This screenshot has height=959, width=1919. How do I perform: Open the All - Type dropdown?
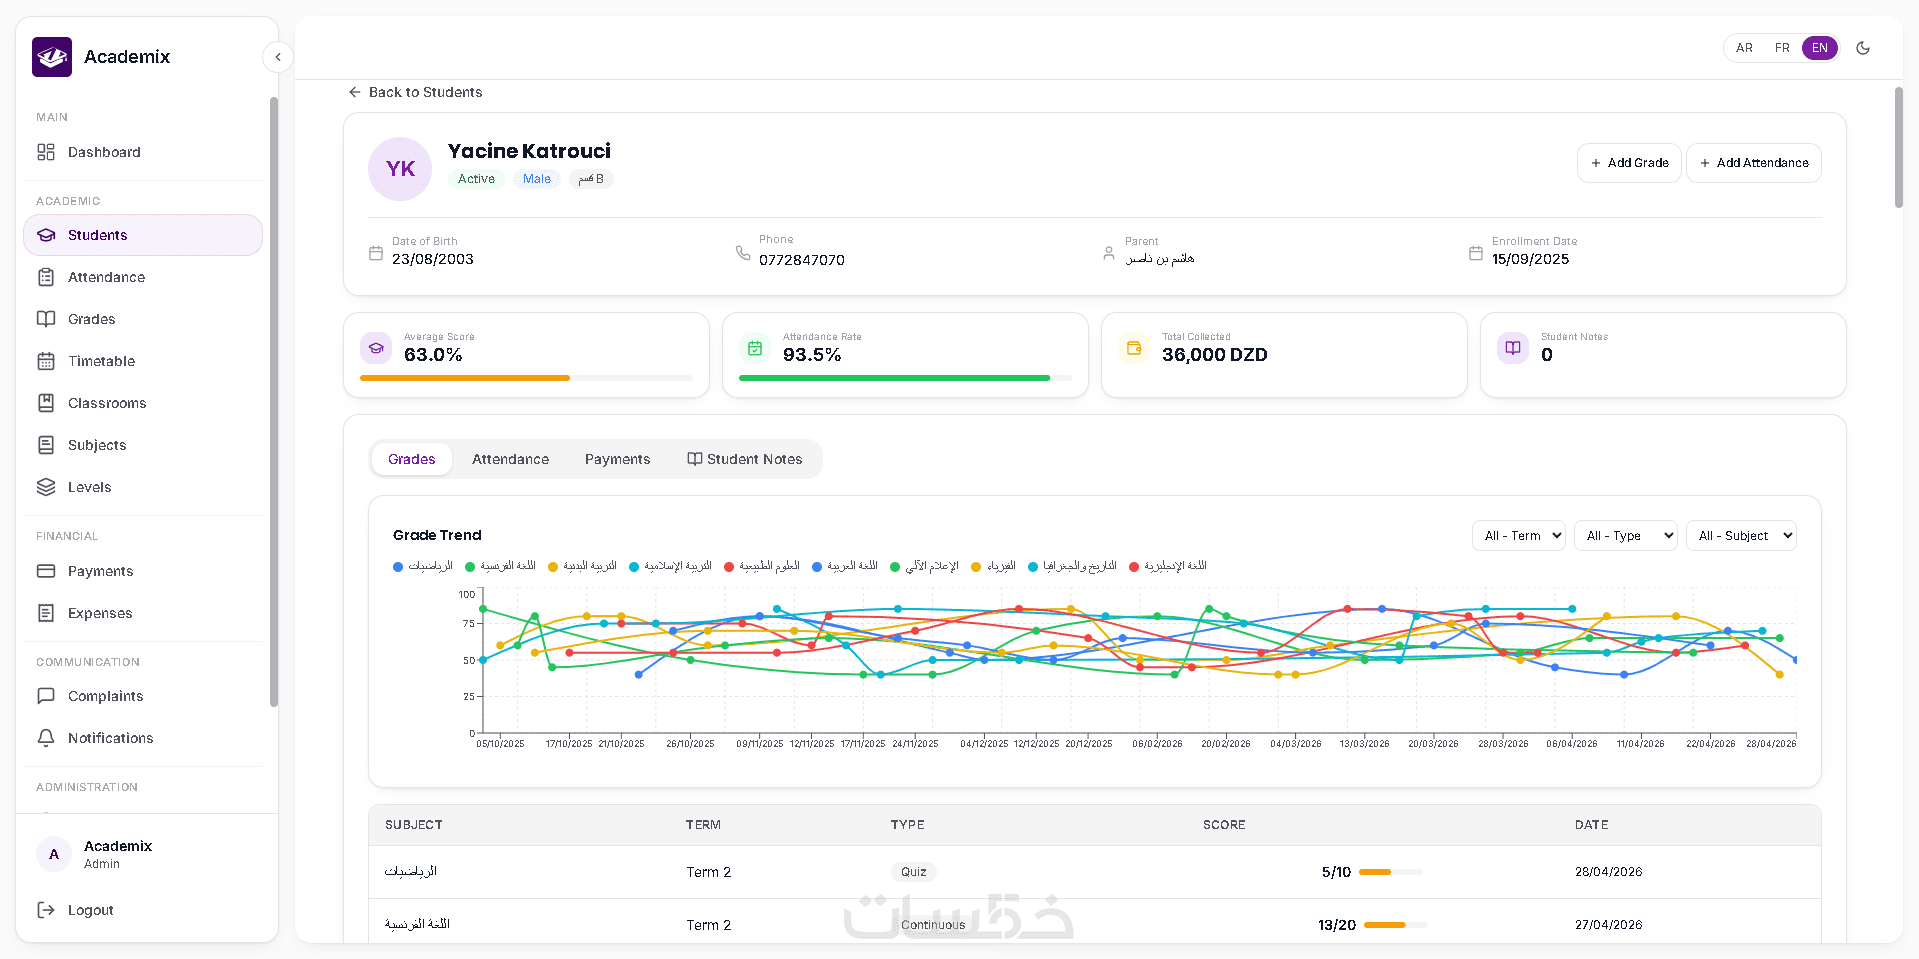point(1626,536)
